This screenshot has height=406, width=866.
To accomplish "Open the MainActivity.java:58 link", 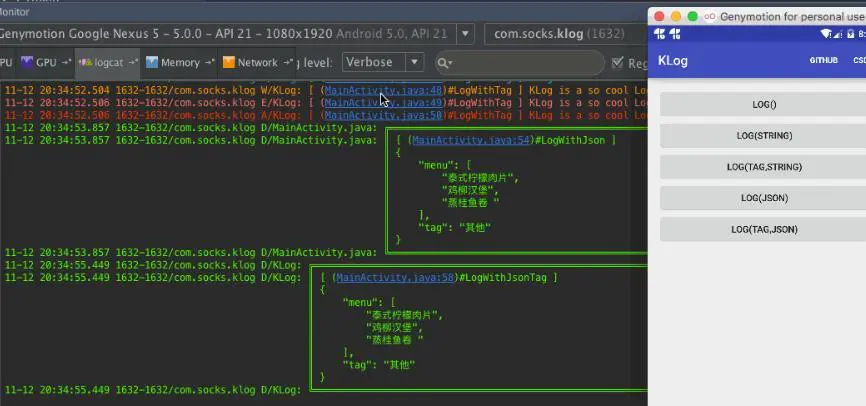I will (395, 277).
